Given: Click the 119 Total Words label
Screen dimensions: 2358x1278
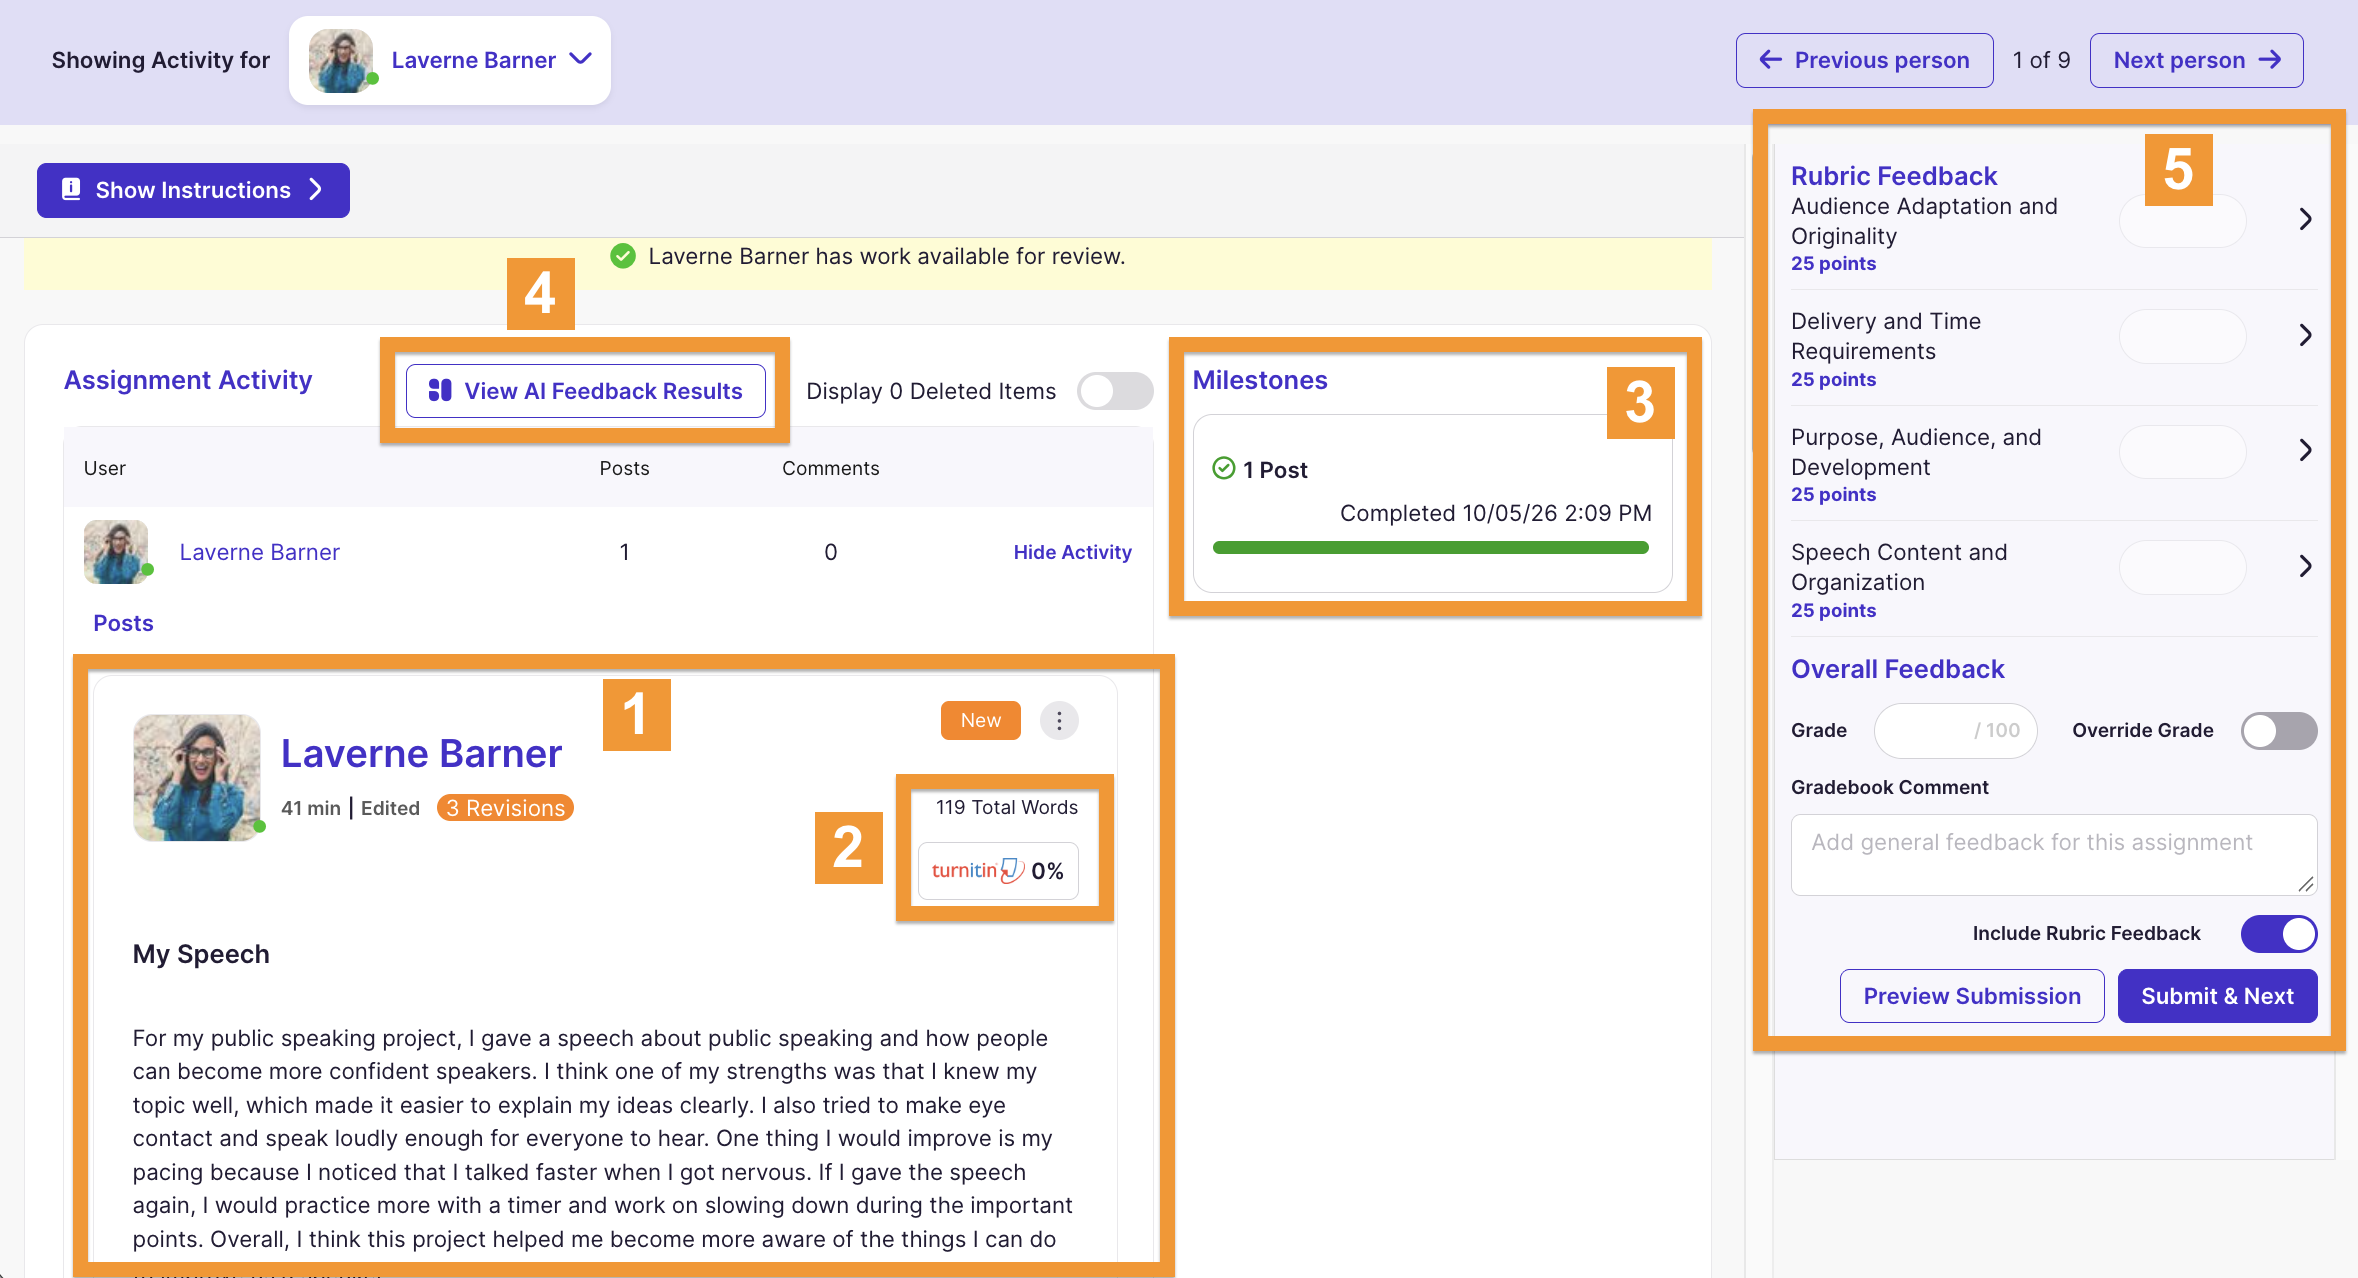Looking at the screenshot, I should pyautogui.click(x=1006, y=807).
